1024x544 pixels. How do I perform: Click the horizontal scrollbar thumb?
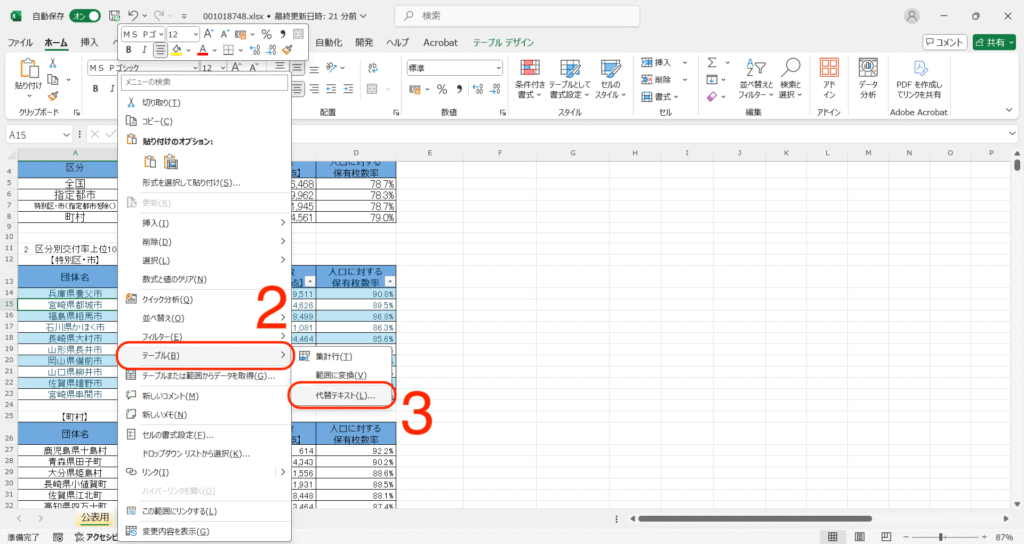[x=755, y=519]
